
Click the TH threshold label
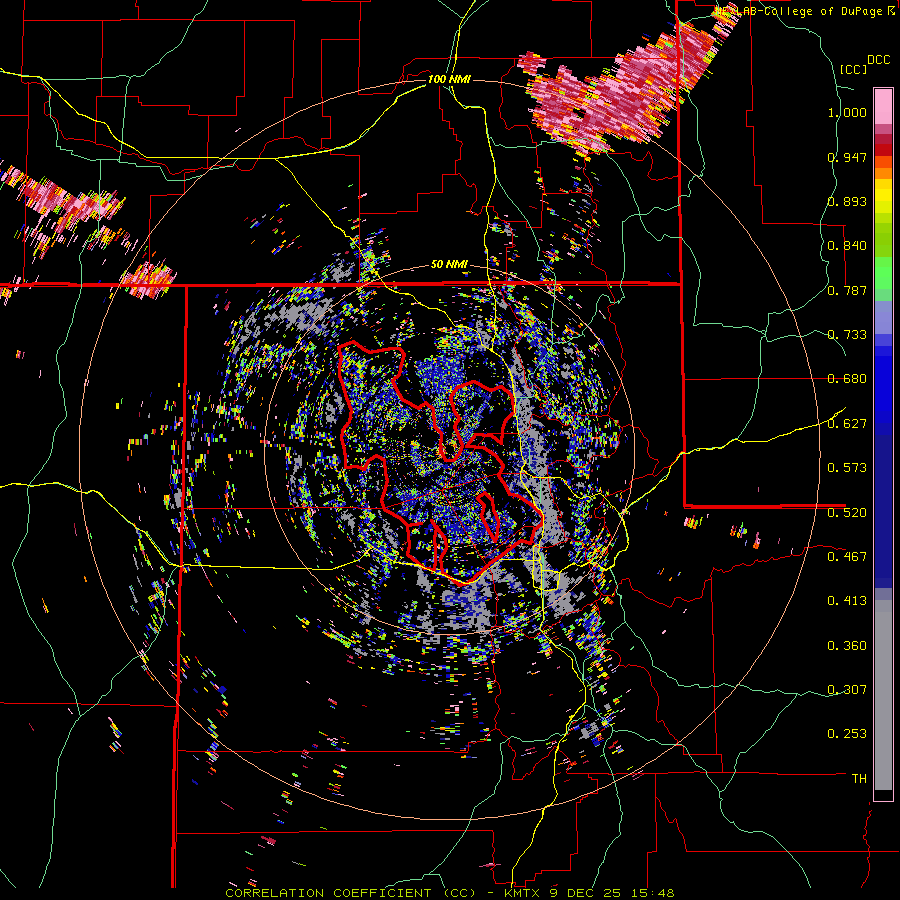pos(859,778)
